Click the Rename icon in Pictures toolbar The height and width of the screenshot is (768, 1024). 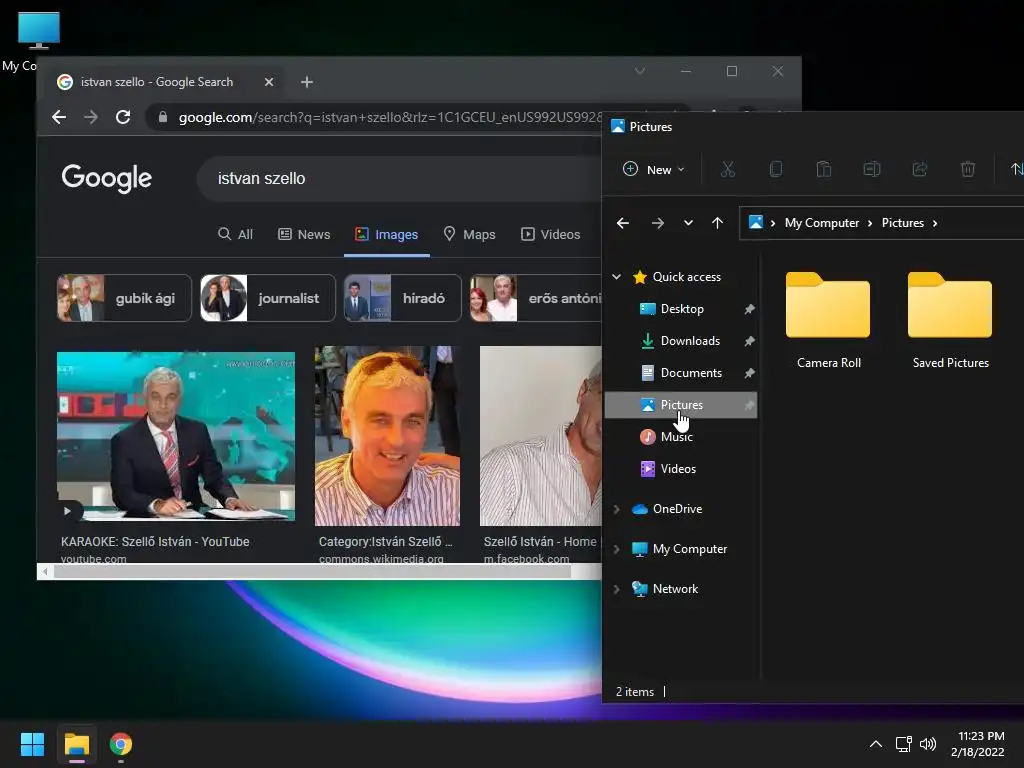tap(872, 170)
